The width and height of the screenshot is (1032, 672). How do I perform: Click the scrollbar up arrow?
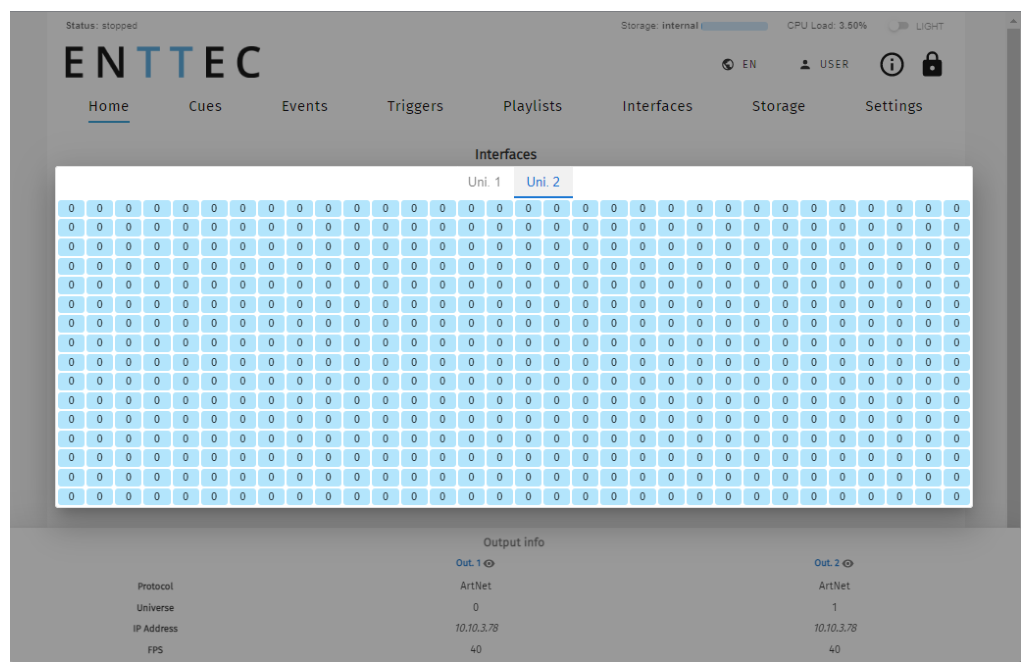click(1014, 21)
